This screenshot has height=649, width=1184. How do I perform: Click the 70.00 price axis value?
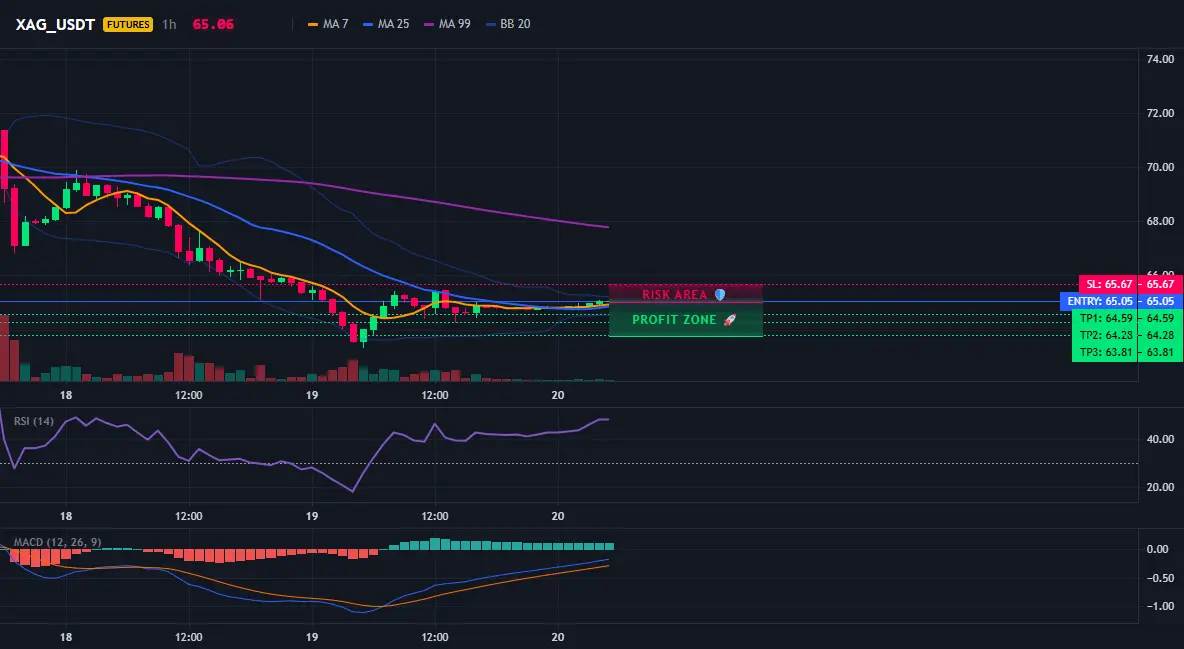(x=1160, y=167)
